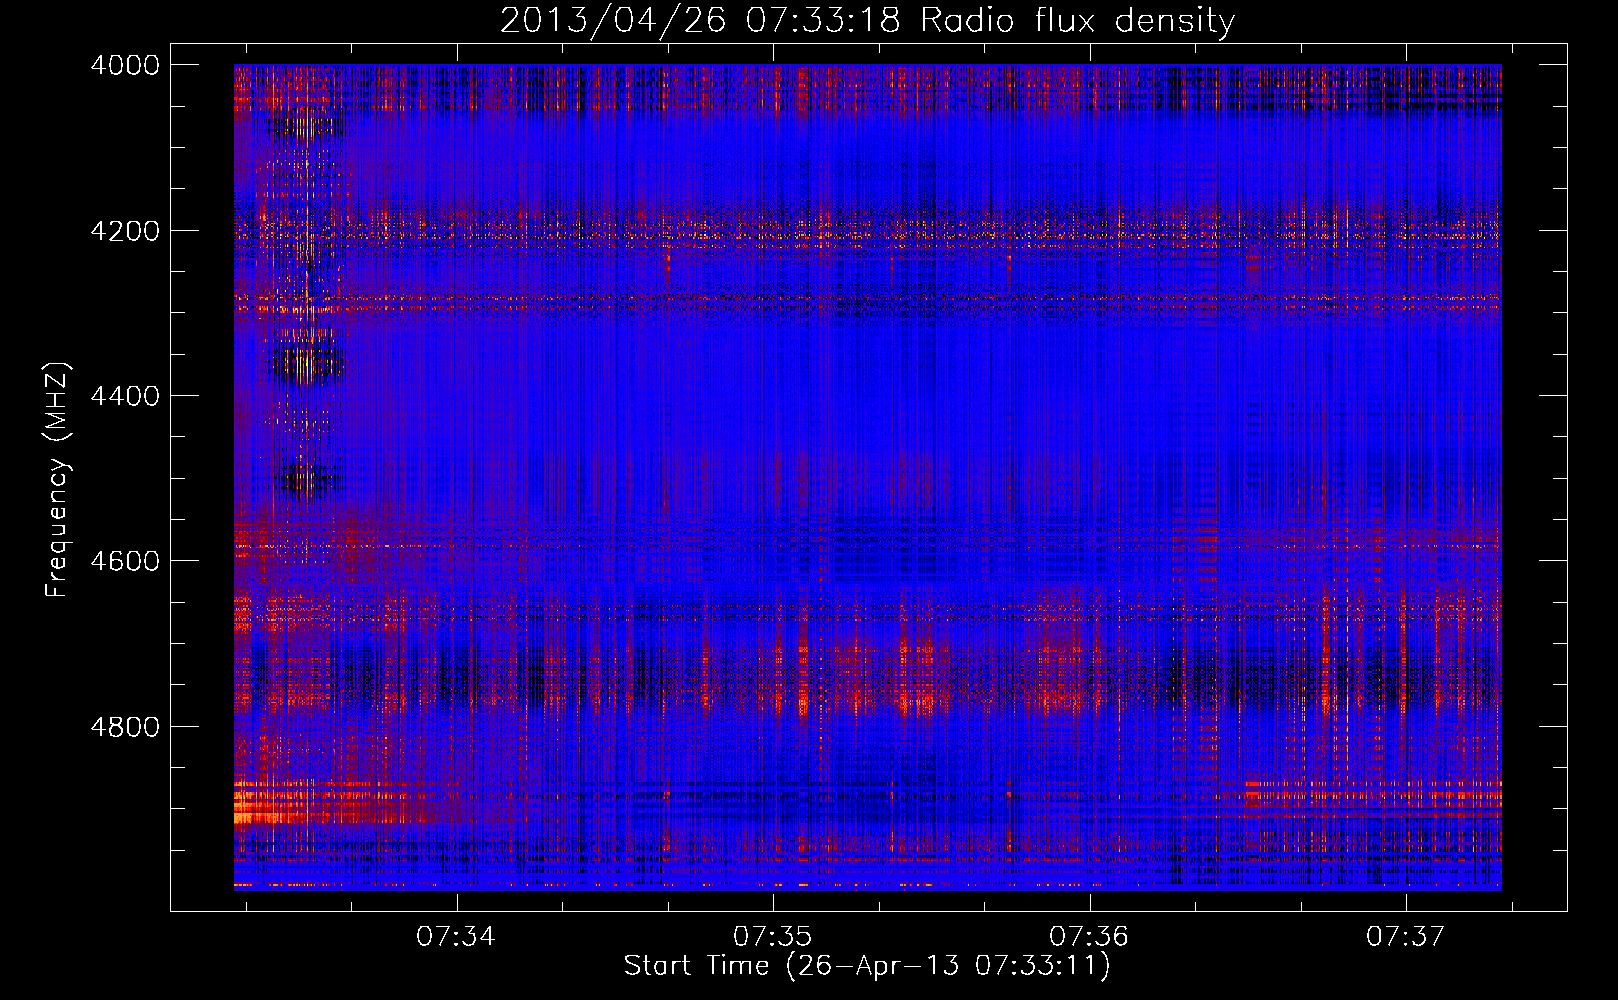Click the 4600 frequency tick label
The image size is (1618, 1000).
tap(125, 561)
